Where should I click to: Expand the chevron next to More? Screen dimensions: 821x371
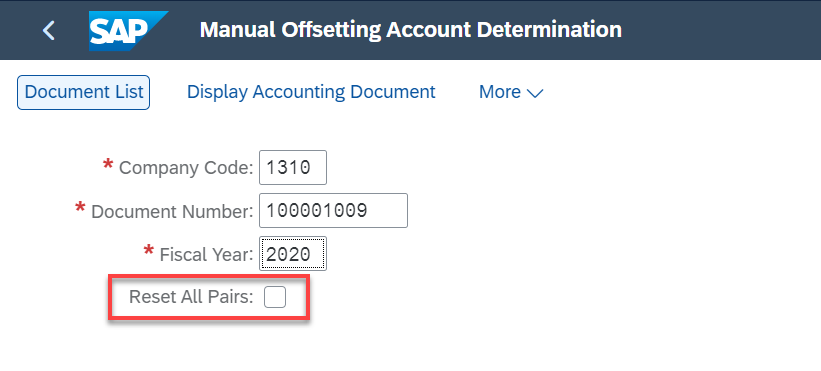tap(535, 94)
